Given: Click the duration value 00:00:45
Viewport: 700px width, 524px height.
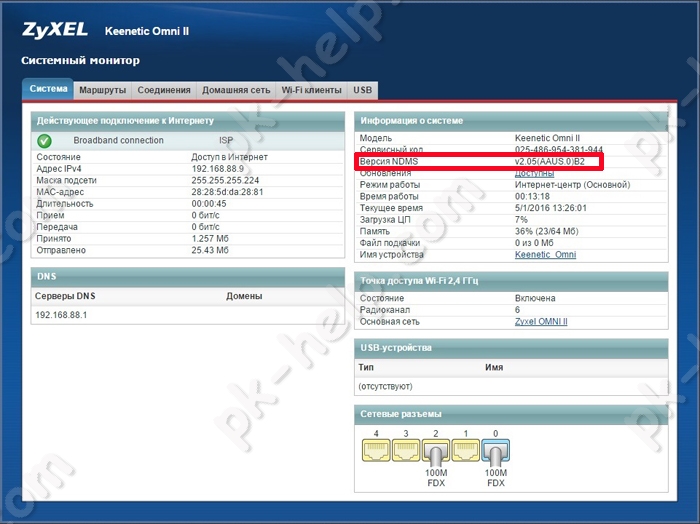Looking at the screenshot, I should [209, 204].
